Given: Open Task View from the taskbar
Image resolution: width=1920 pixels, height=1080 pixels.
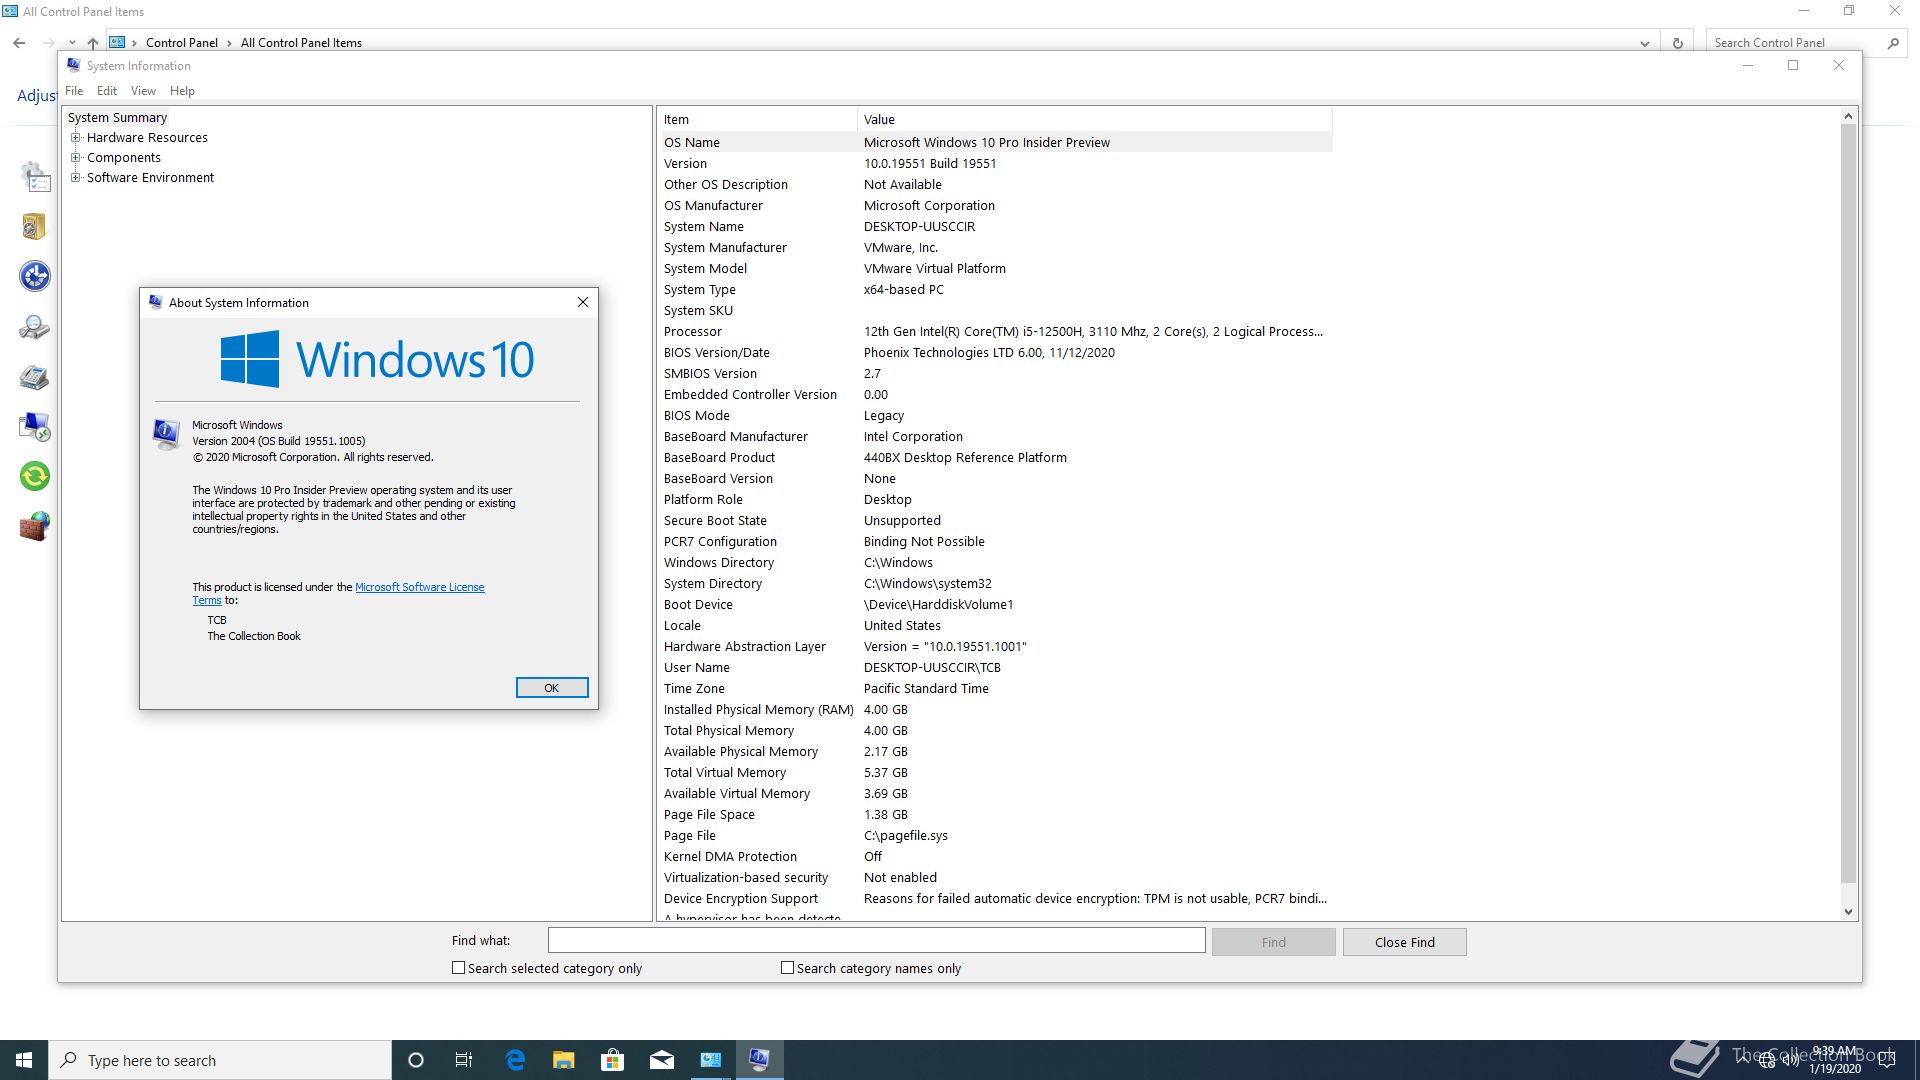Looking at the screenshot, I should coord(464,1060).
